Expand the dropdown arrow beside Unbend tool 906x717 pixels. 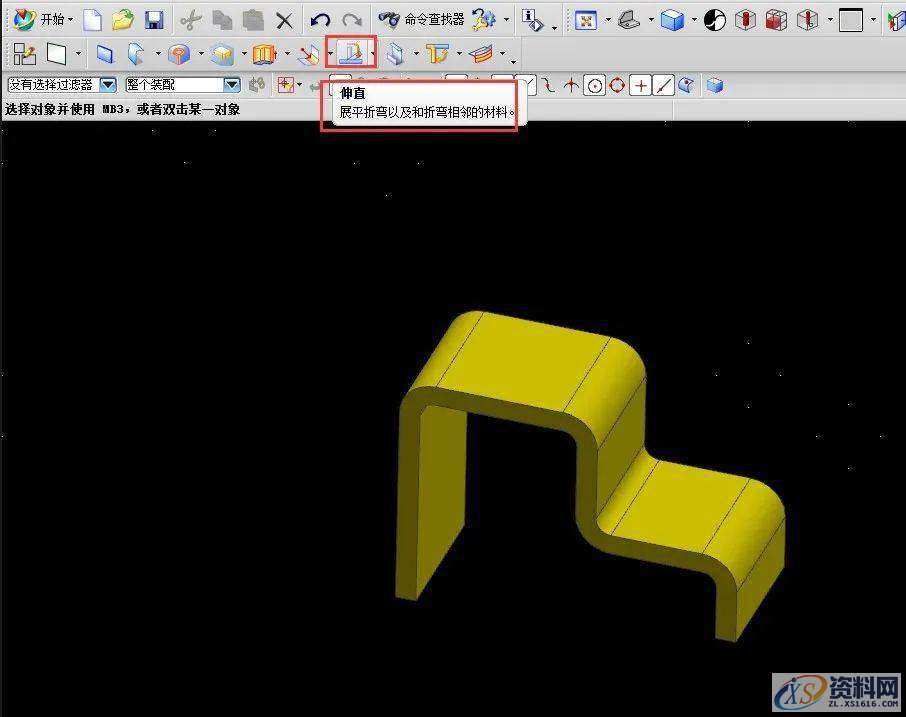373,55
